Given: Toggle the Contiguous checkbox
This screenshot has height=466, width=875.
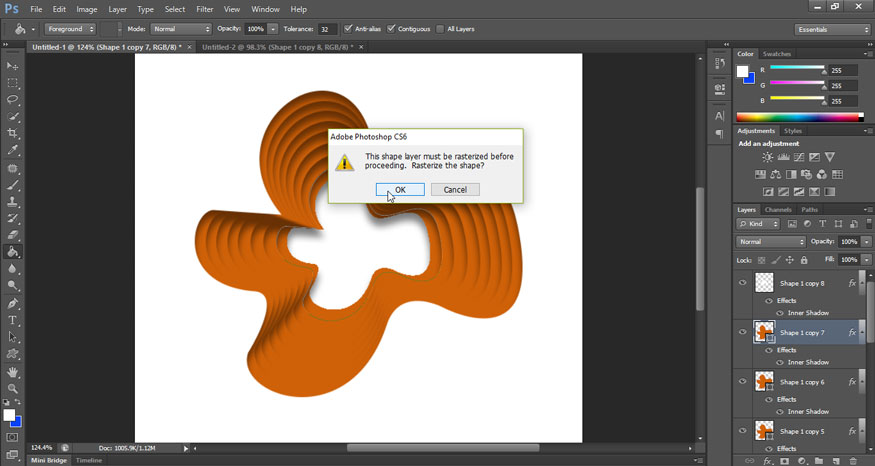Looking at the screenshot, I should coord(391,28).
